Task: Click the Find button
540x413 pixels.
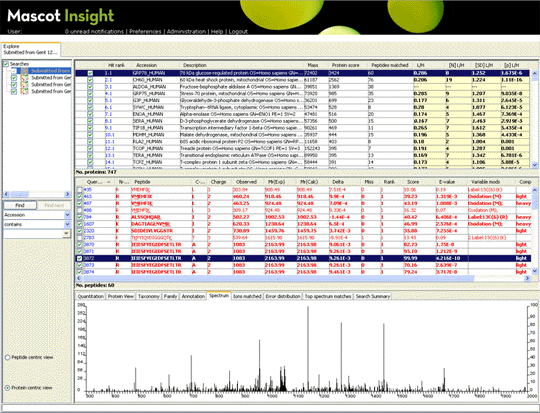Action: tap(20, 205)
